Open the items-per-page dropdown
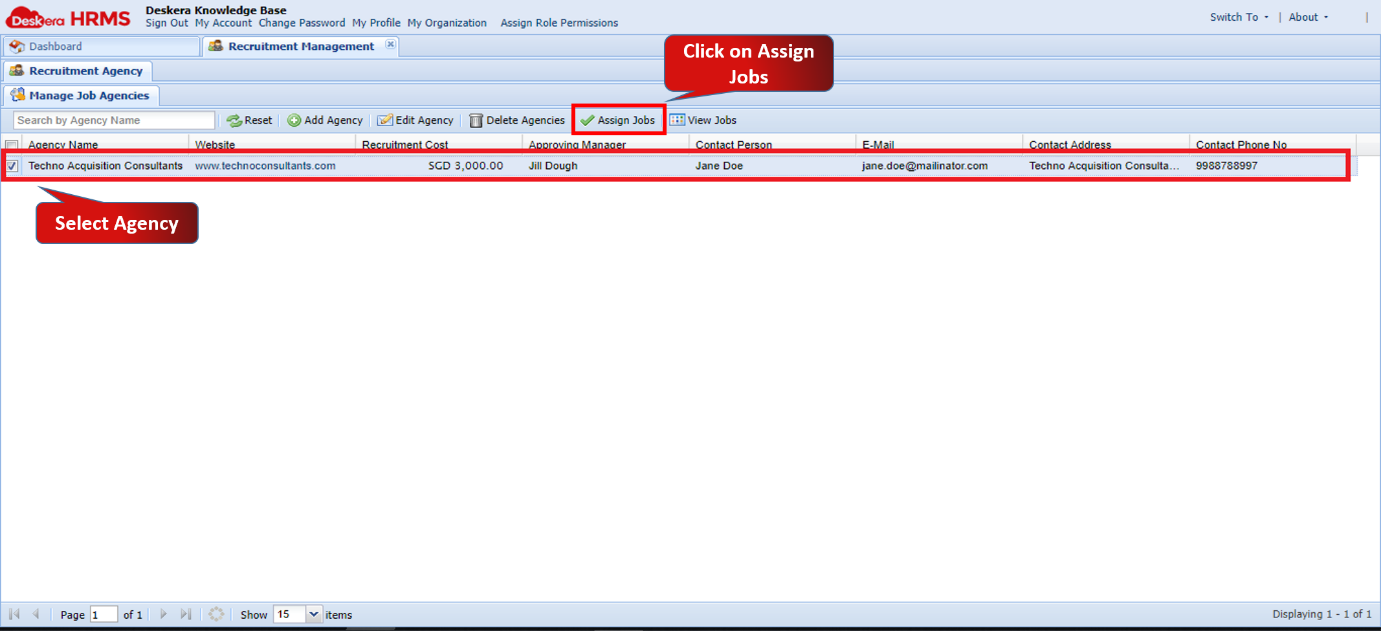This screenshot has width=1381, height=631. pos(314,614)
